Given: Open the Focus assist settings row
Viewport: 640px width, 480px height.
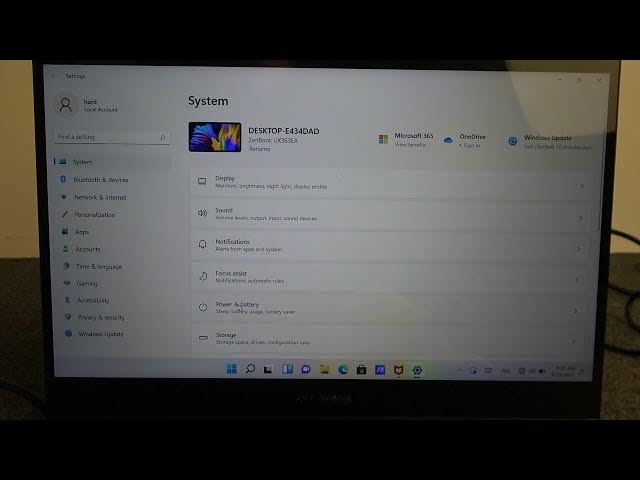Looking at the screenshot, I should coord(390,276).
